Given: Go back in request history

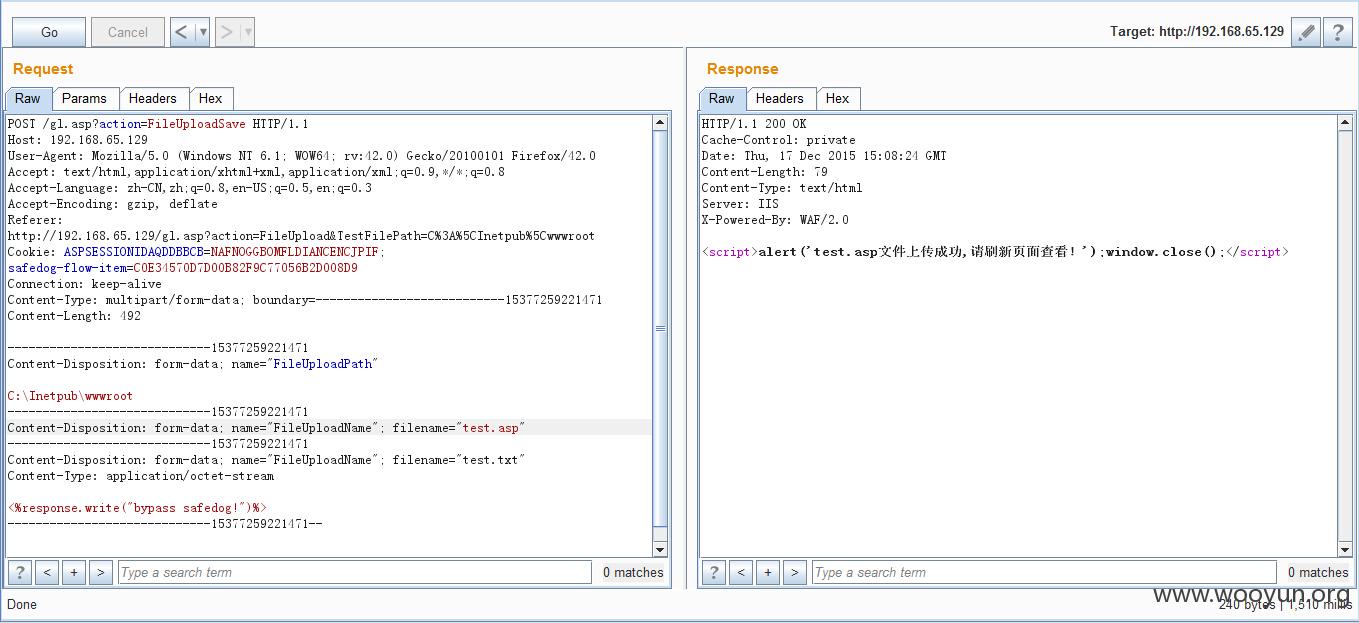Looking at the screenshot, I should pyautogui.click(x=181, y=32).
